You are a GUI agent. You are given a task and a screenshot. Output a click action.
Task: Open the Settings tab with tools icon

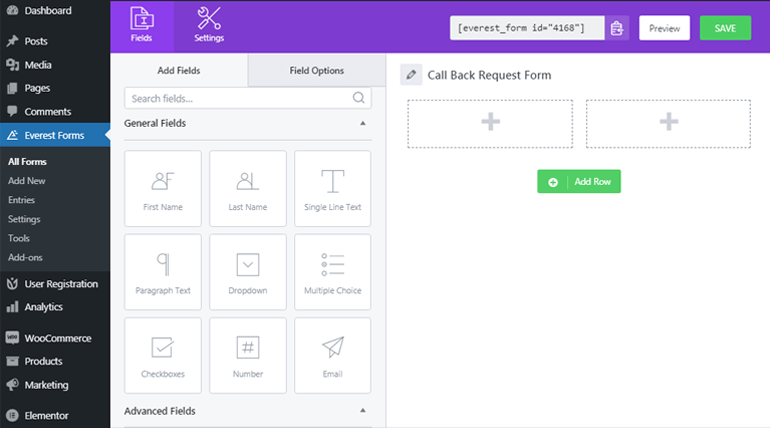(209, 27)
